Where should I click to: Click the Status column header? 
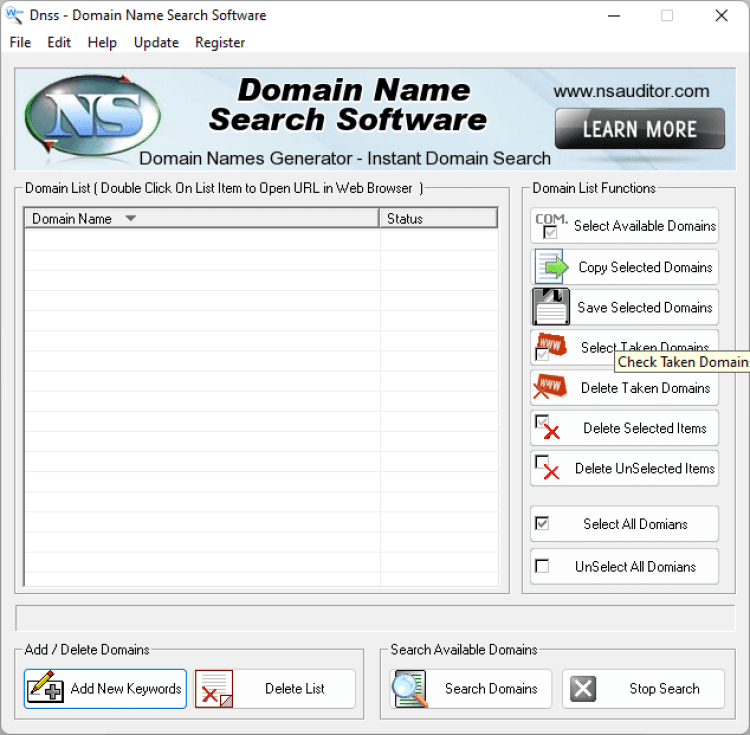438,219
